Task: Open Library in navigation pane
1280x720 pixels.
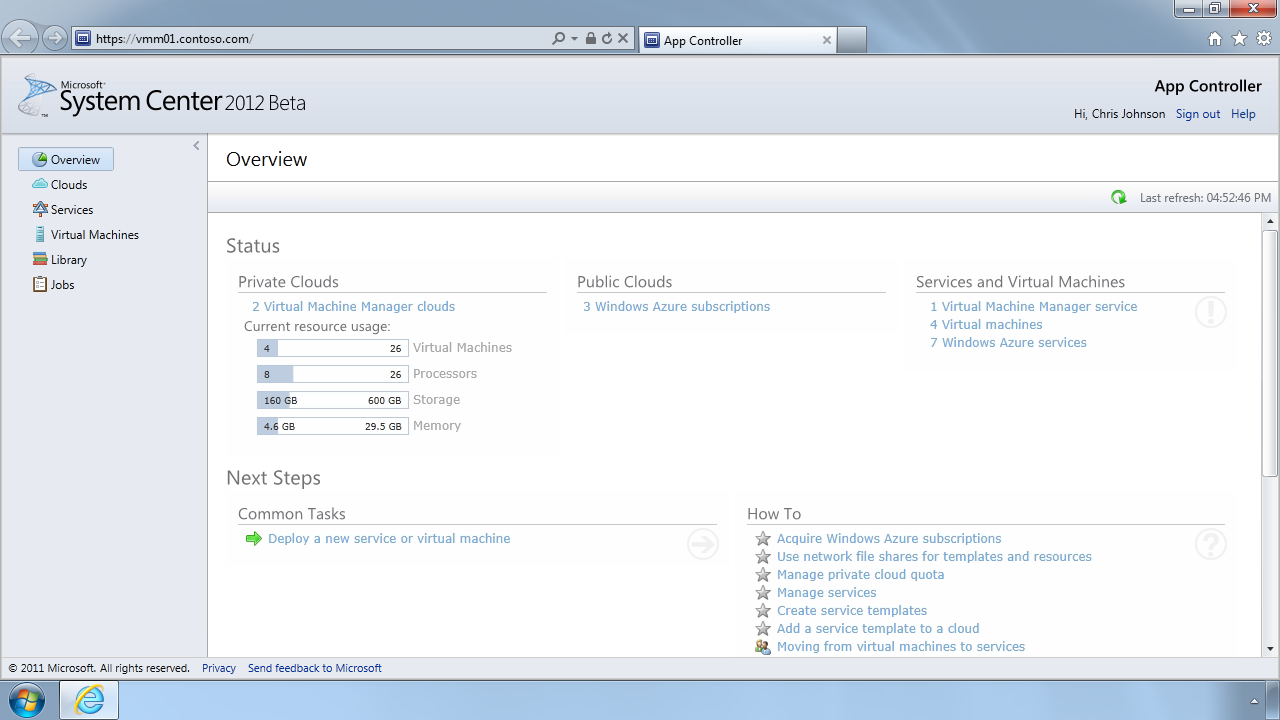Action: [60, 259]
